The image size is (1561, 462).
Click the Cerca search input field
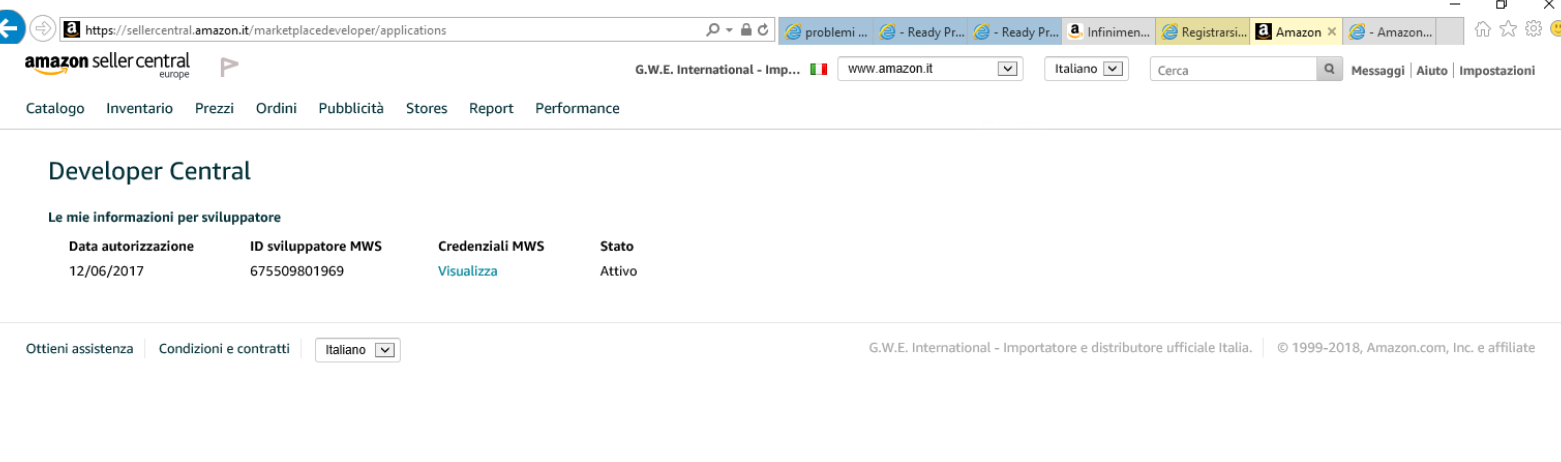point(1233,70)
